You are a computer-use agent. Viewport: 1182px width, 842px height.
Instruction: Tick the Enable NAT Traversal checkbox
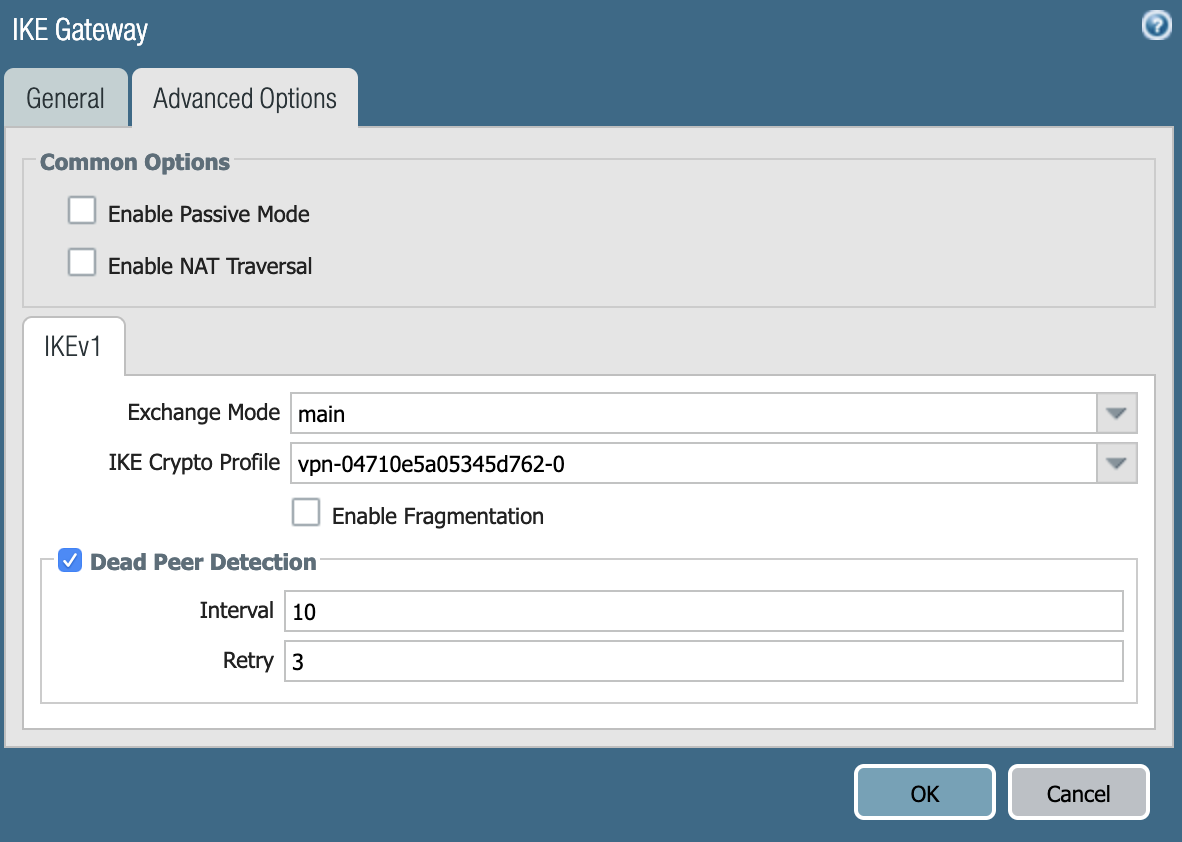tap(82, 263)
